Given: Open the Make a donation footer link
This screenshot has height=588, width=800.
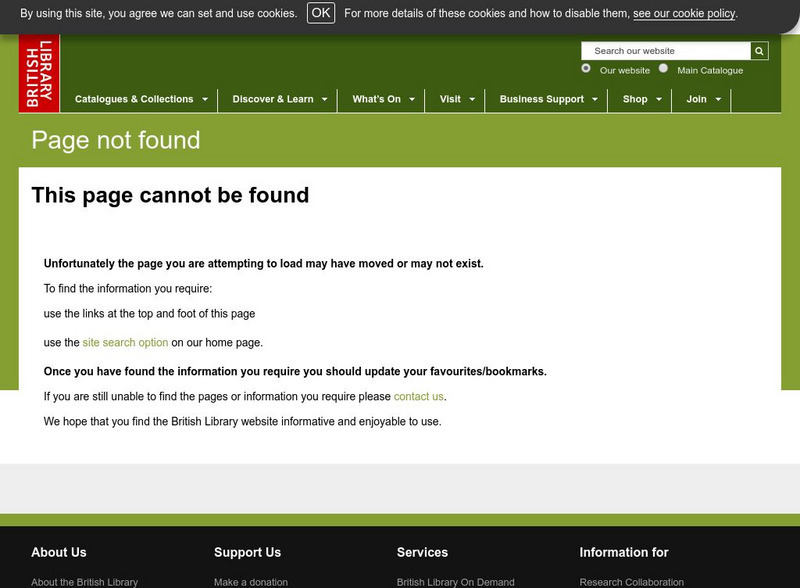Looking at the screenshot, I should point(251,582).
